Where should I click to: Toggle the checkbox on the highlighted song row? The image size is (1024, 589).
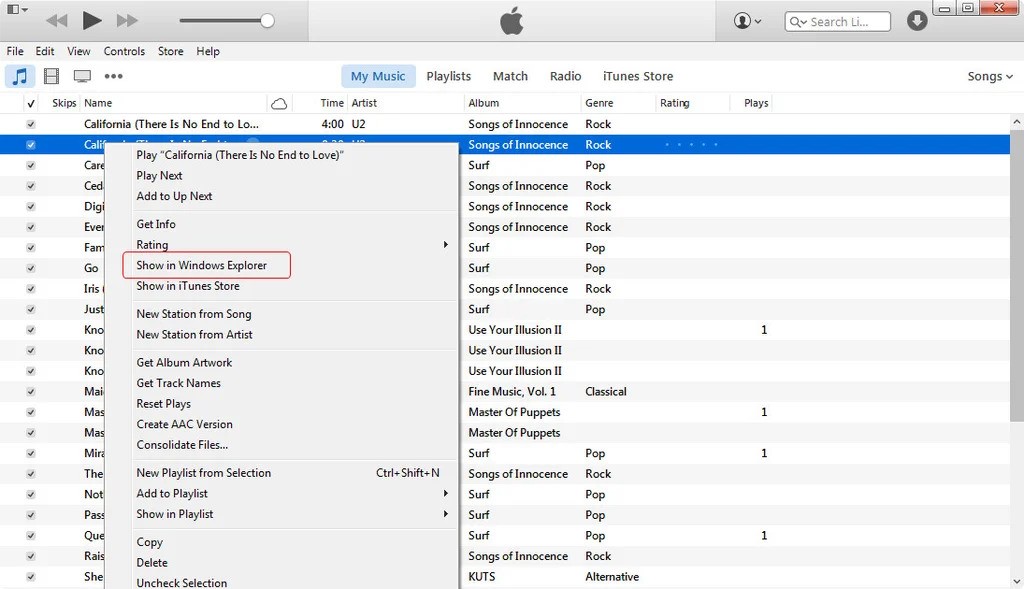click(31, 144)
